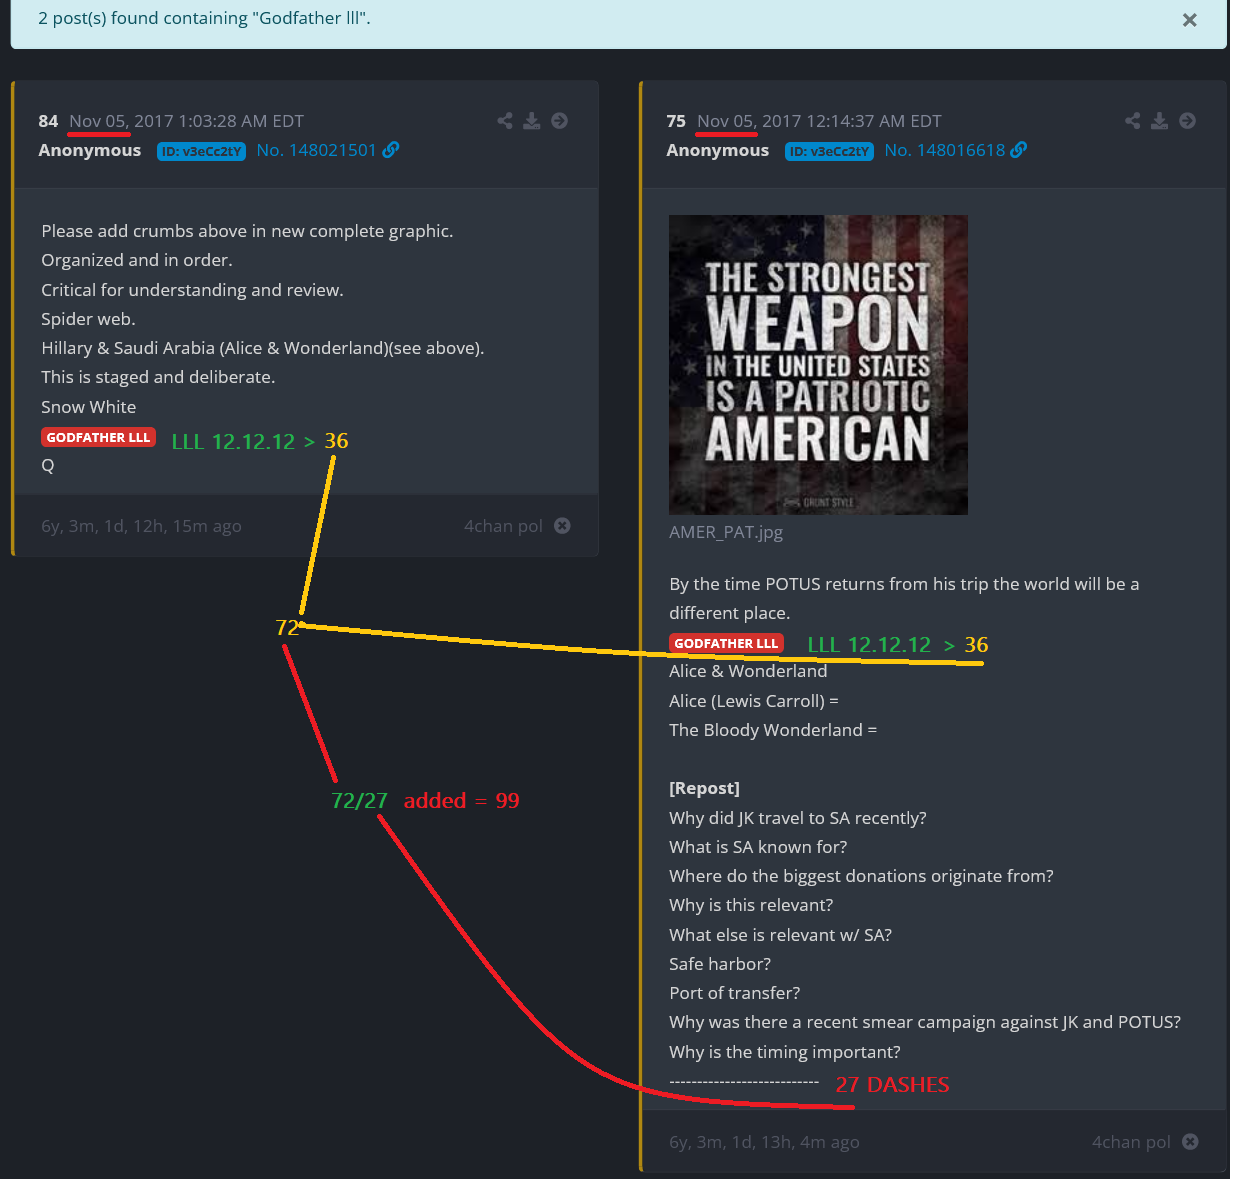Click the x icon next to 4chan pol in post 84
Viewport: 1233px width, 1182px height.
(x=563, y=526)
